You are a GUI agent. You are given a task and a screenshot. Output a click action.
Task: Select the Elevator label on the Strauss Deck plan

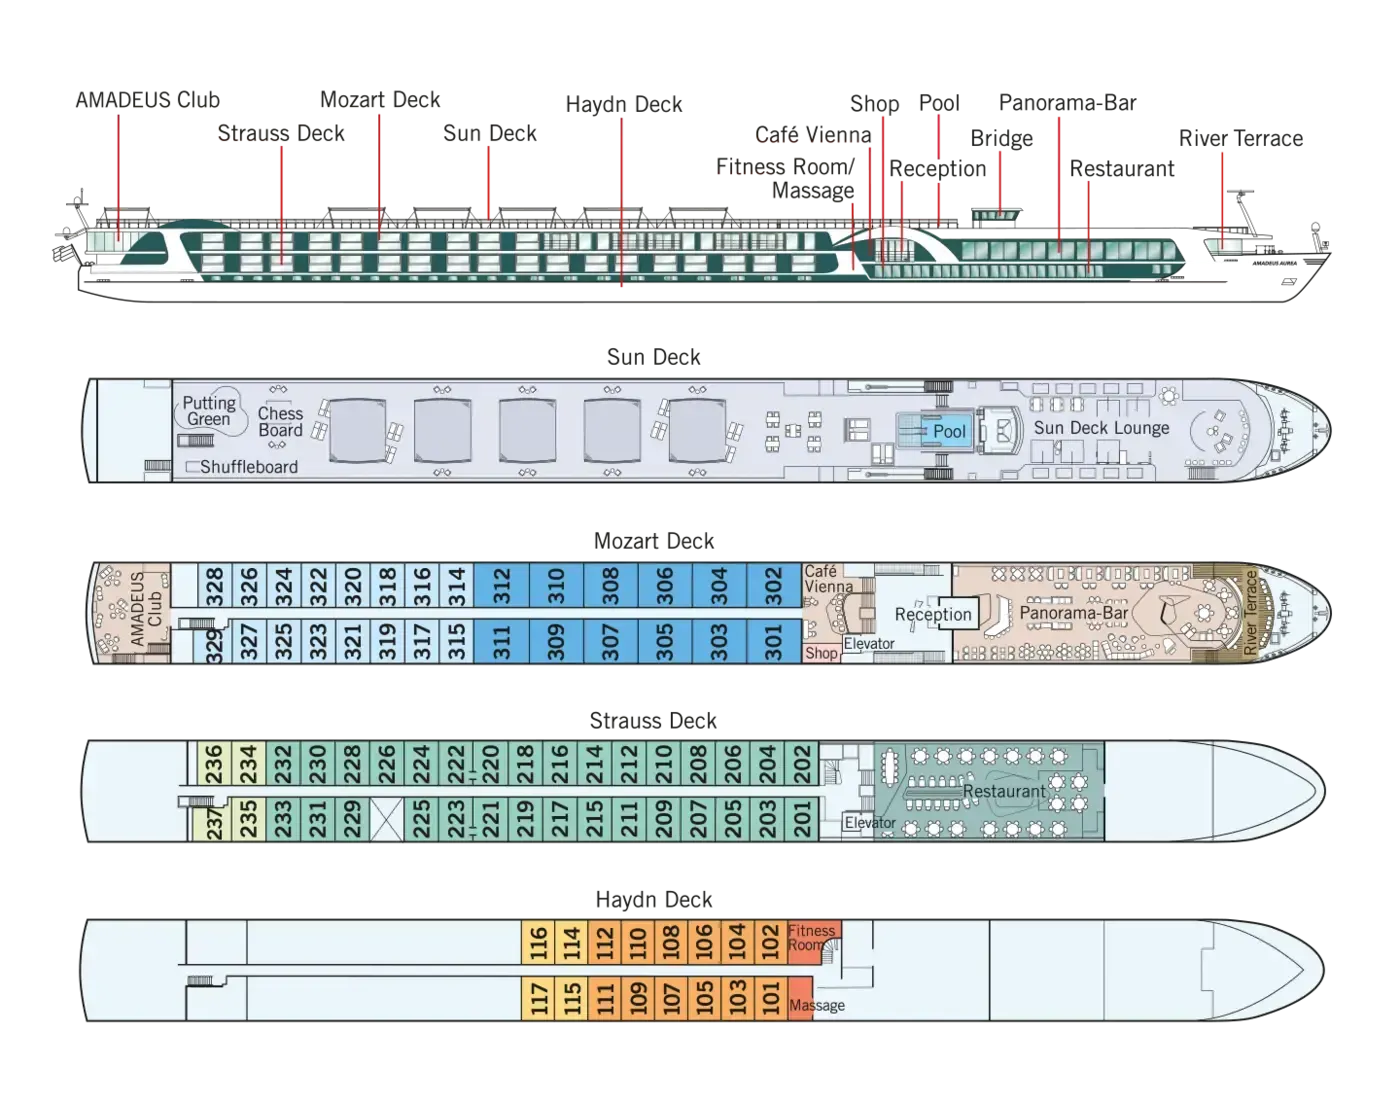click(x=870, y=823)
